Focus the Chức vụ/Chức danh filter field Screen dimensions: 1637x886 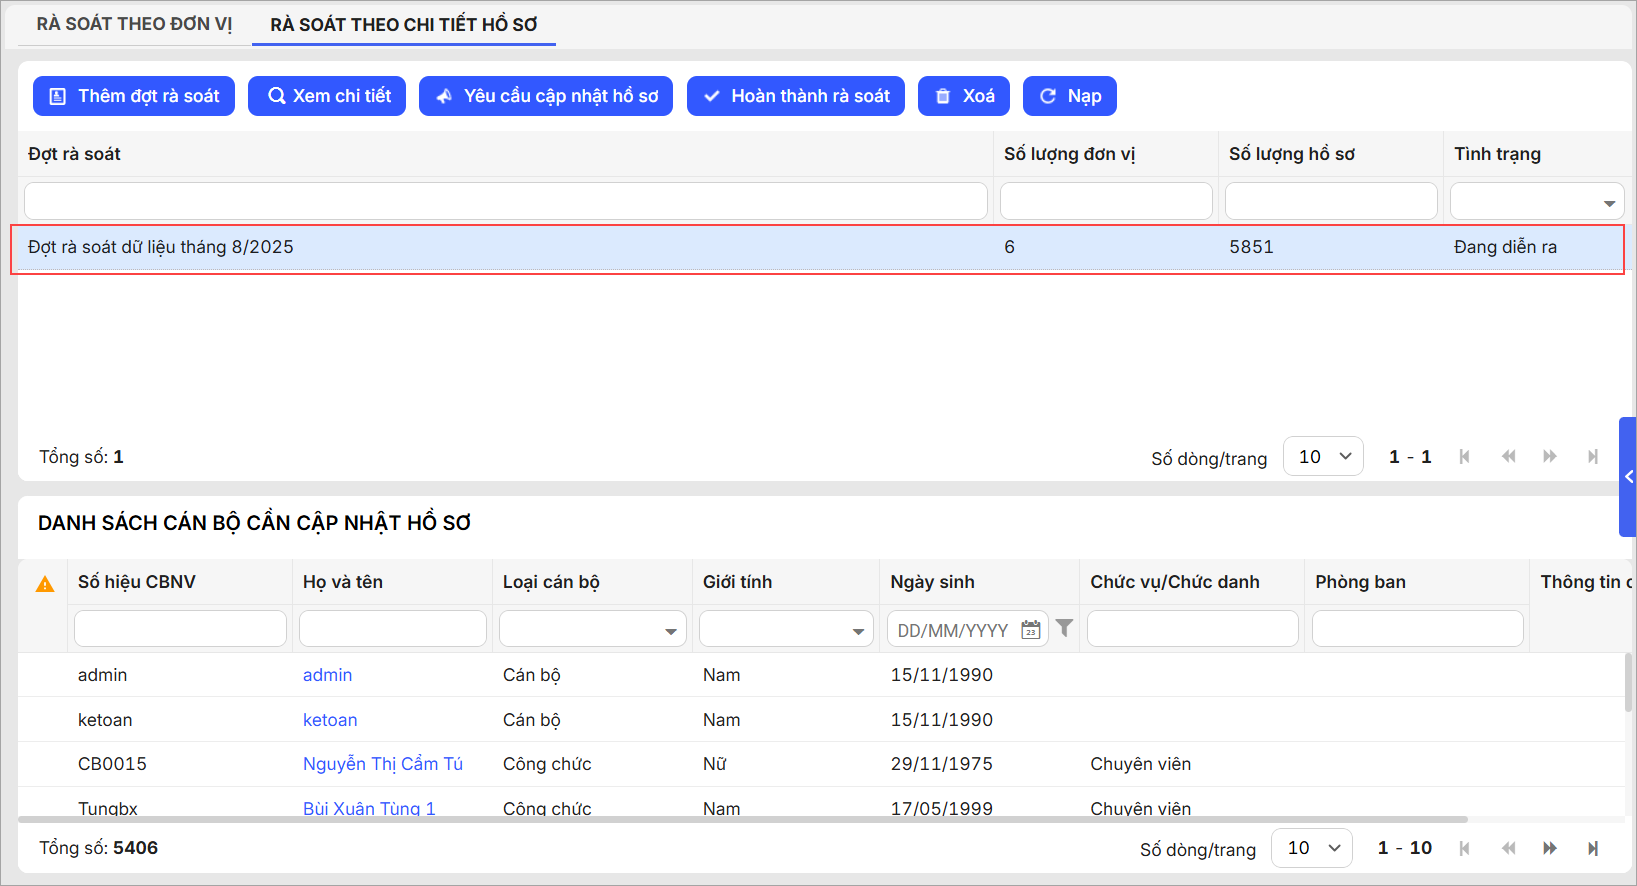point(1193,629)
